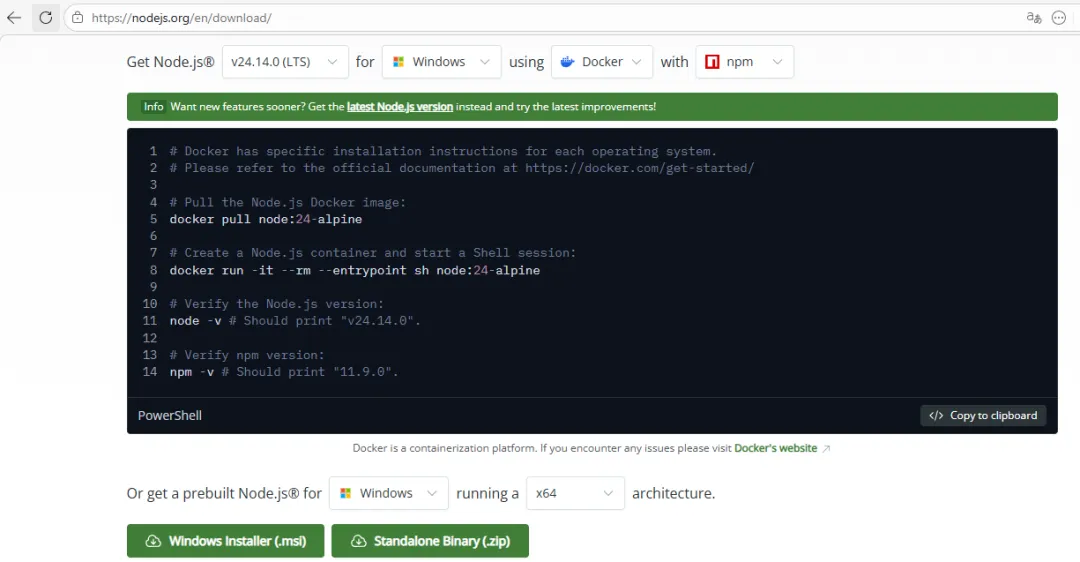Screen dimensions: 1080x562
Task: Open the npm package manager dropdown
Action: 745,62
